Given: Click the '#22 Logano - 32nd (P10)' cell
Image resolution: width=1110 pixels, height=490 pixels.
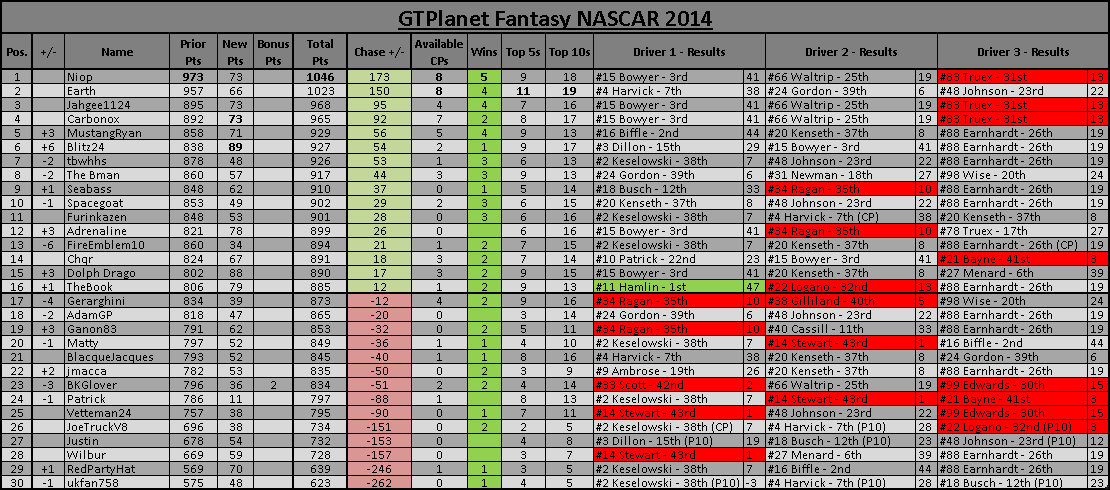Looking at the screenshot, I should (x=1012, y=427).
